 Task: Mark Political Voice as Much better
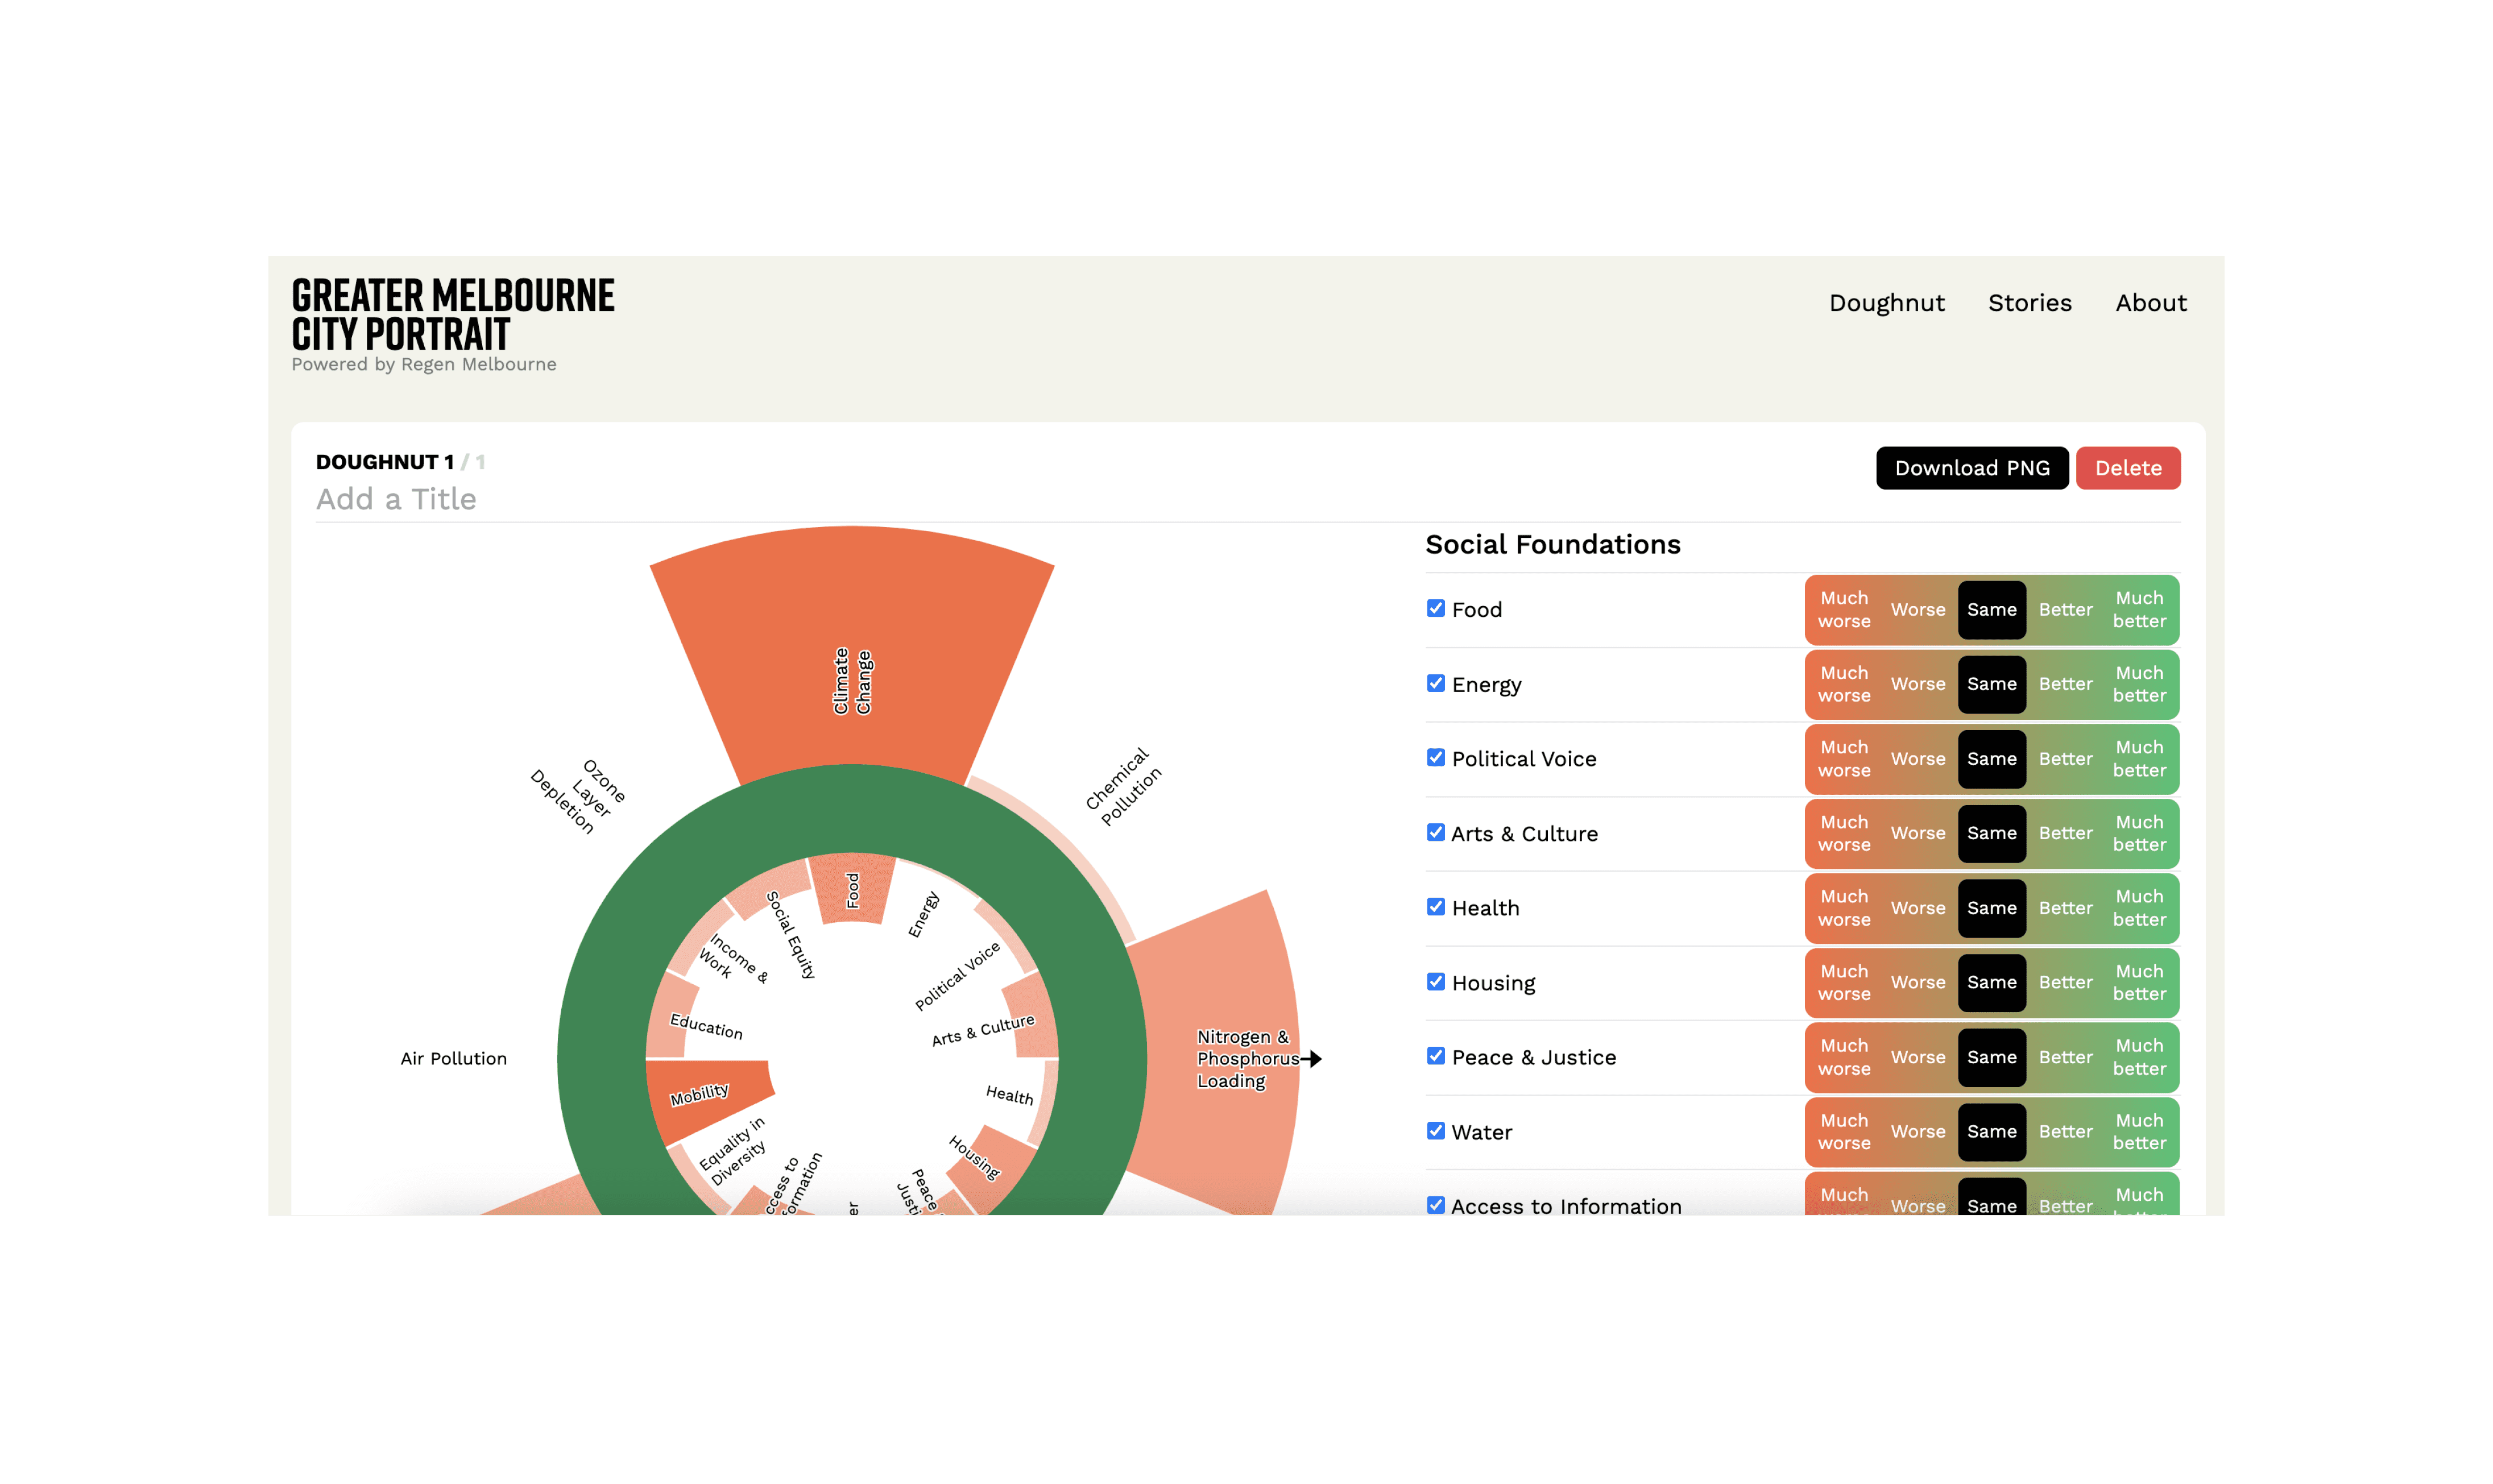click(2140, 759)
